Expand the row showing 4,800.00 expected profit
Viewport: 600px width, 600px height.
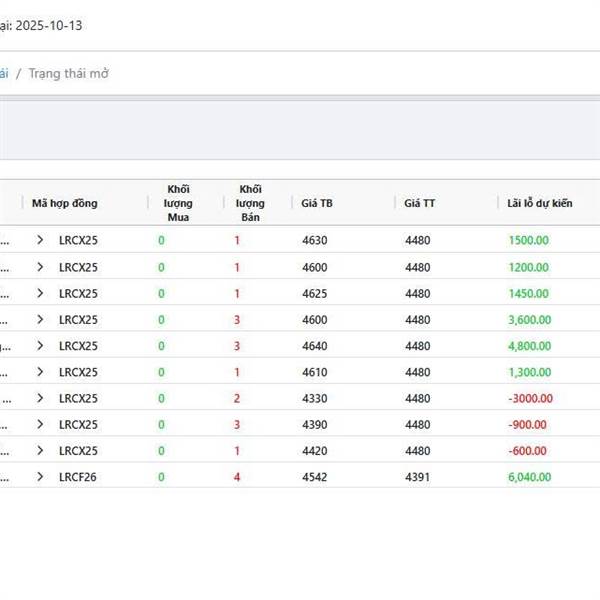point(40,346)
